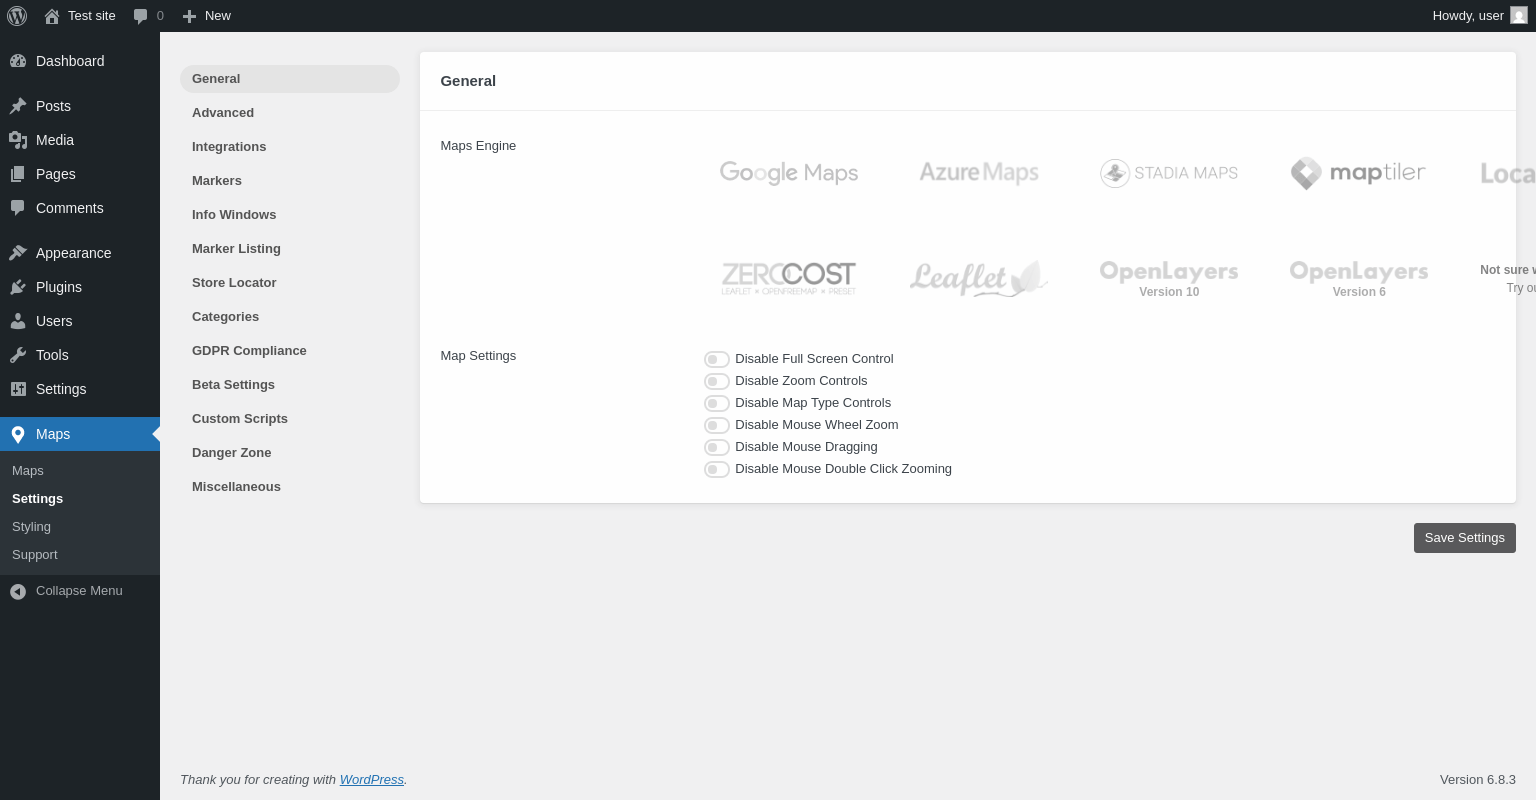Select the Google Maps engine logo
The image size is (1536, 800).
789,173
